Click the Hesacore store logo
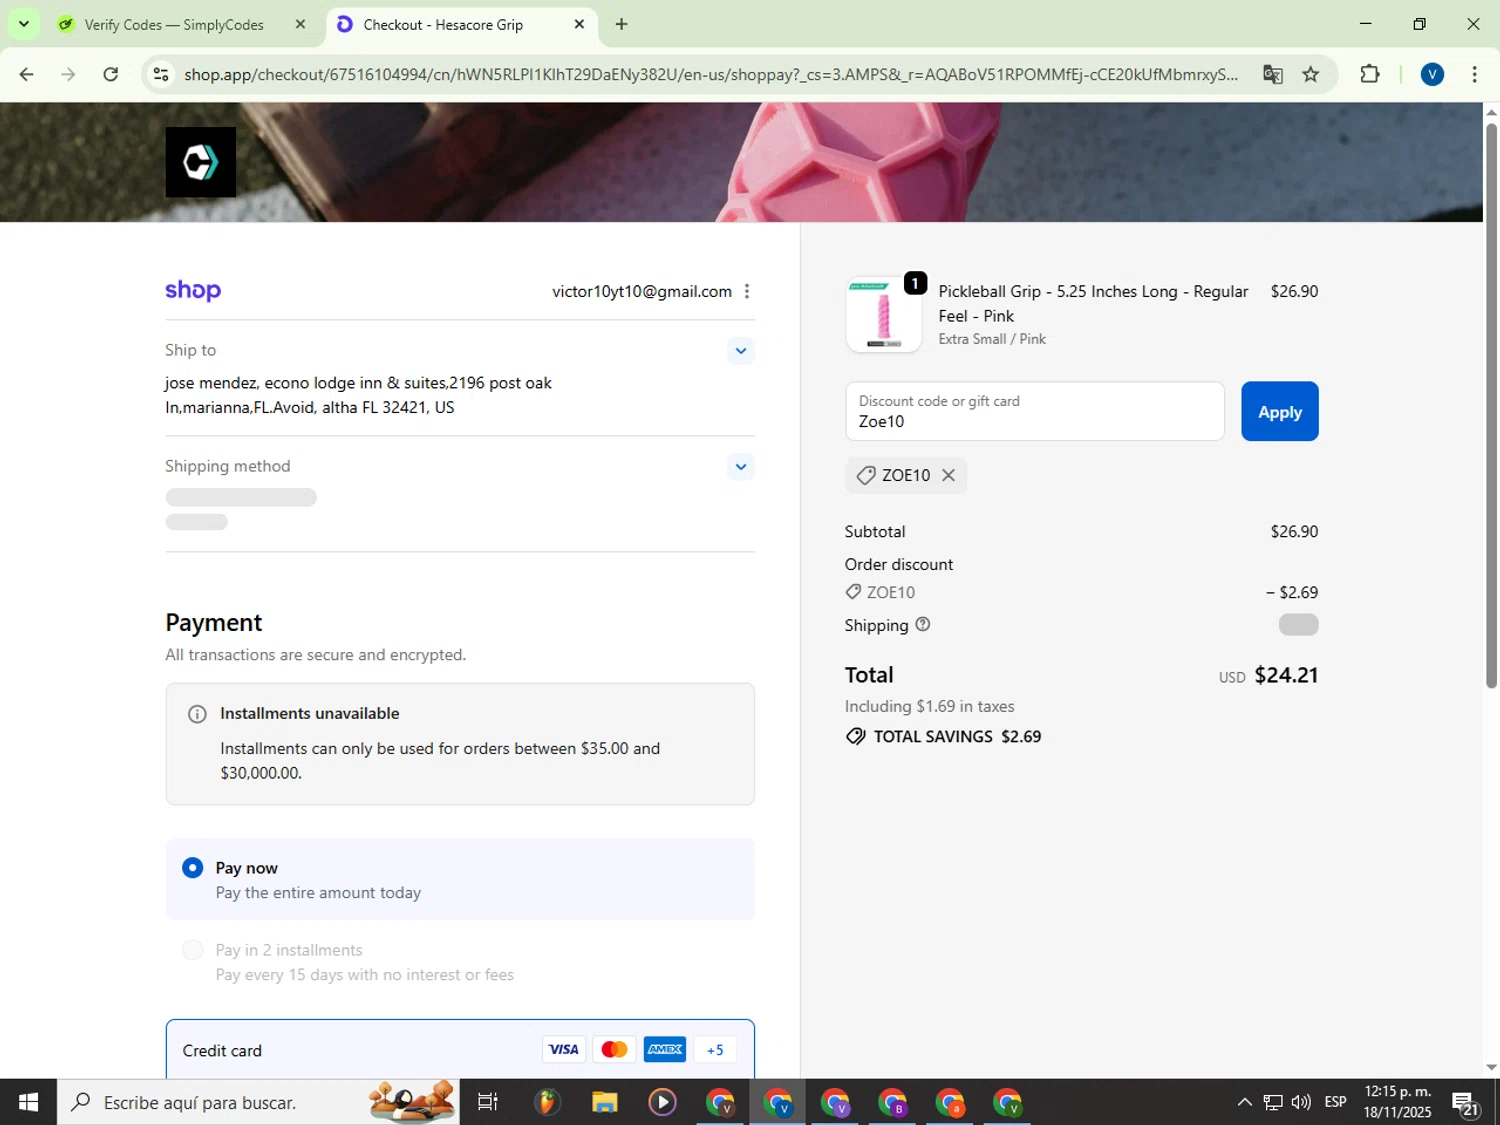1500x1125 pixels. pos(201,162)
